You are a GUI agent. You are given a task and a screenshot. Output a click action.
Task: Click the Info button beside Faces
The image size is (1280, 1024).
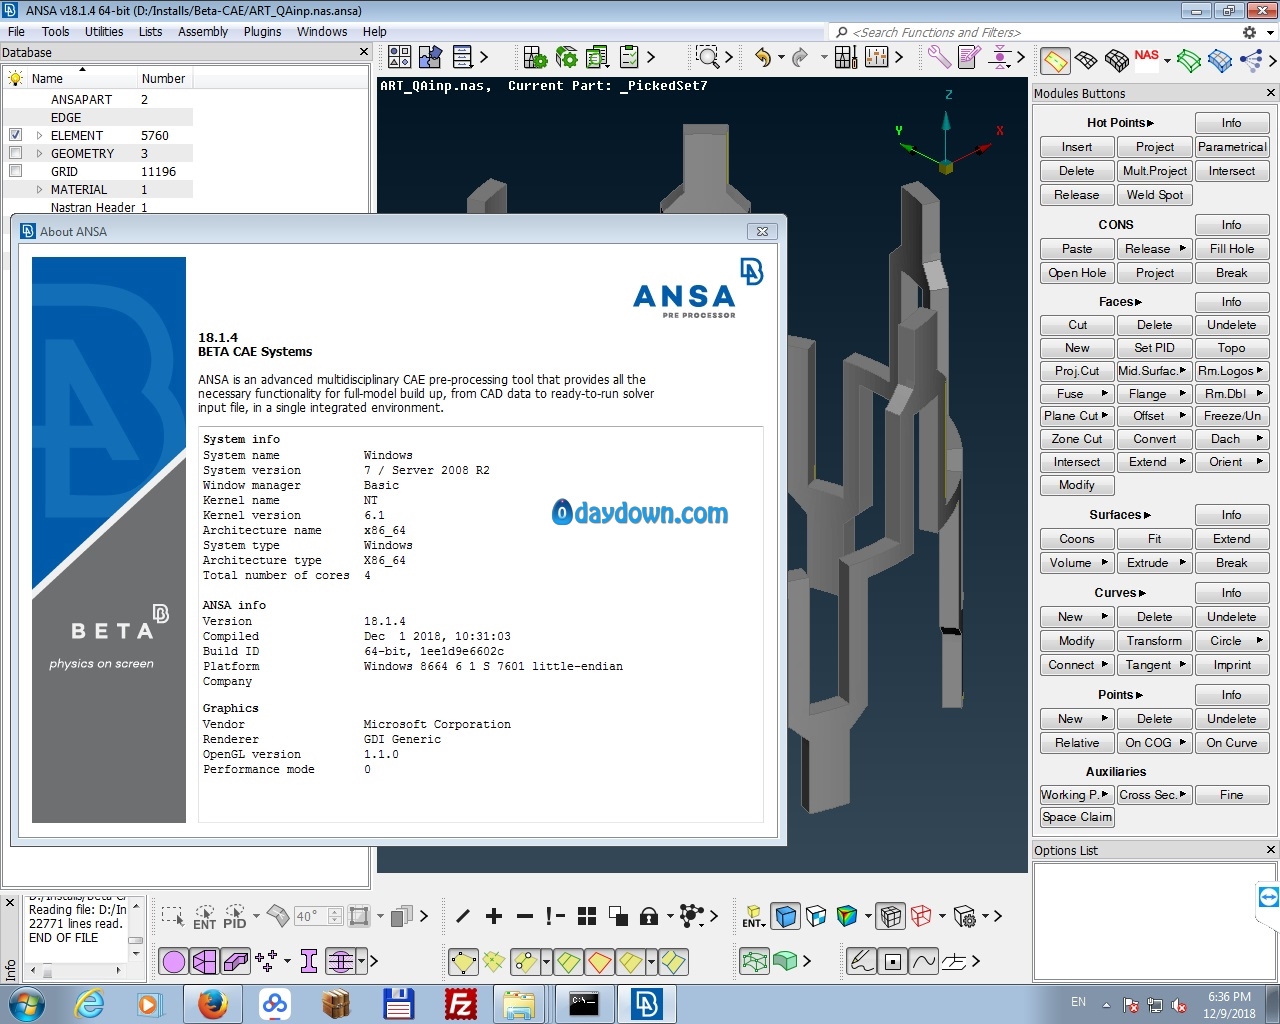click(1231, 302)
